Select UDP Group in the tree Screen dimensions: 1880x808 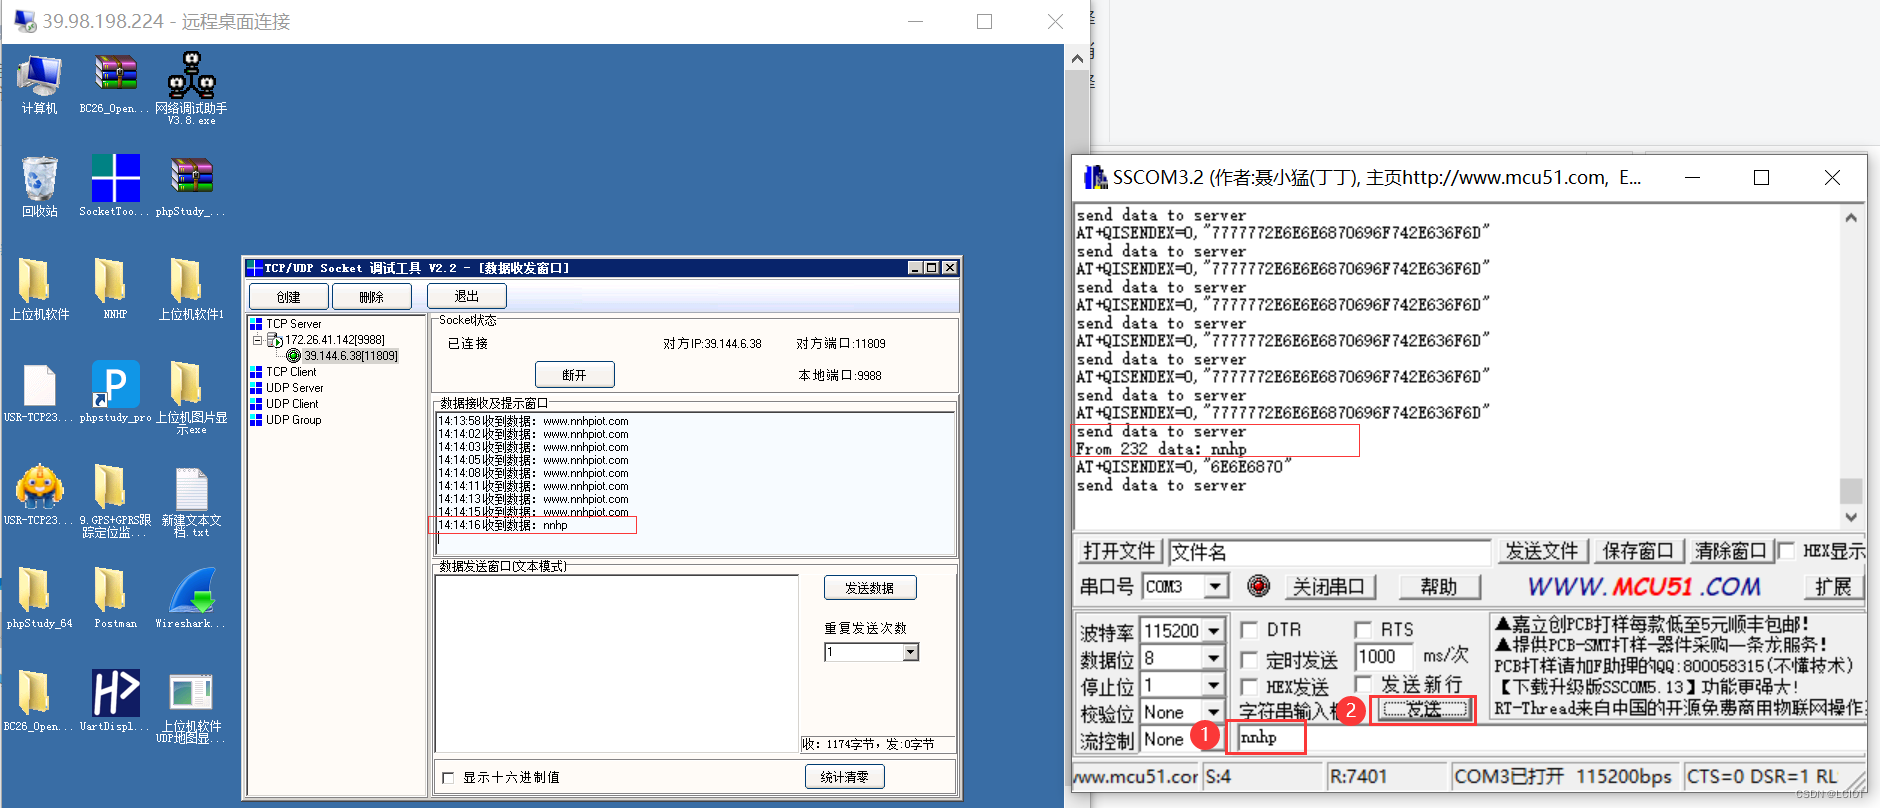[x=294, y=420]
